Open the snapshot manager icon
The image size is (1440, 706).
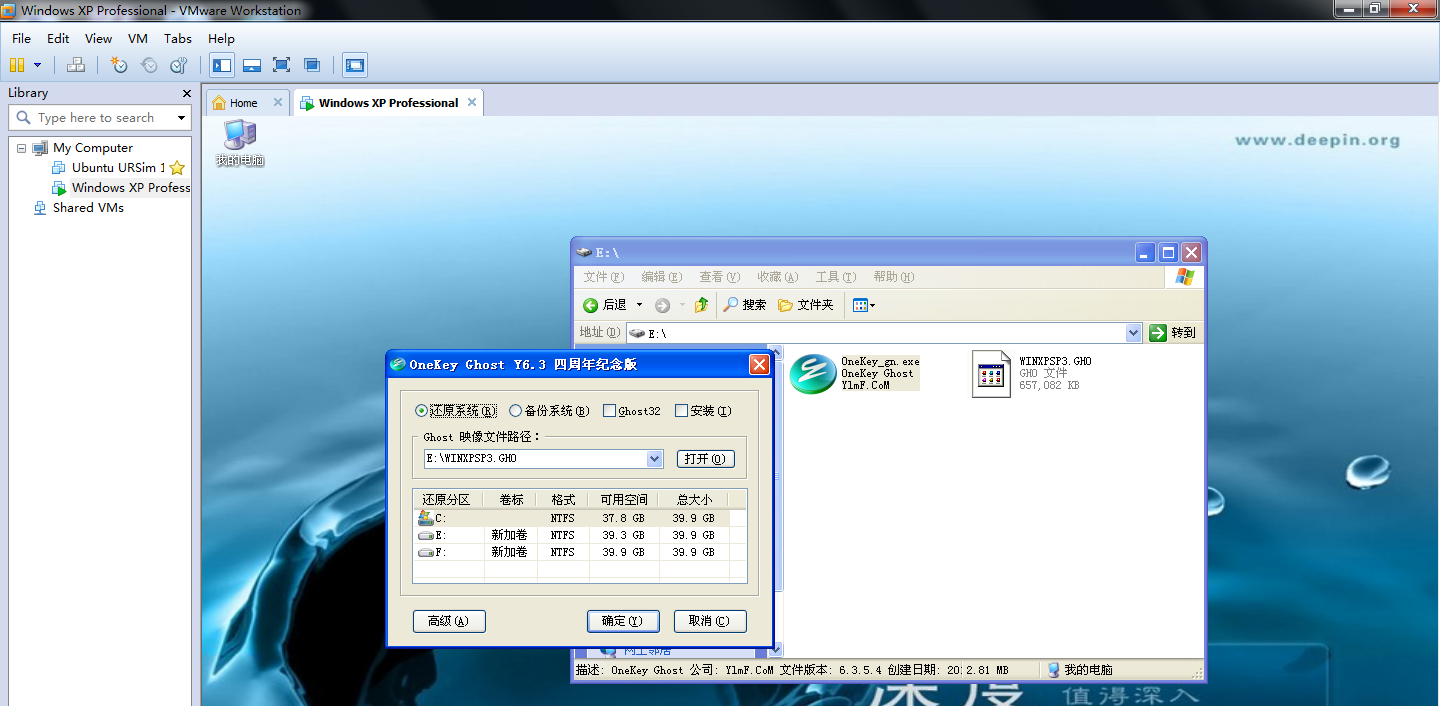tap(179, 65)
